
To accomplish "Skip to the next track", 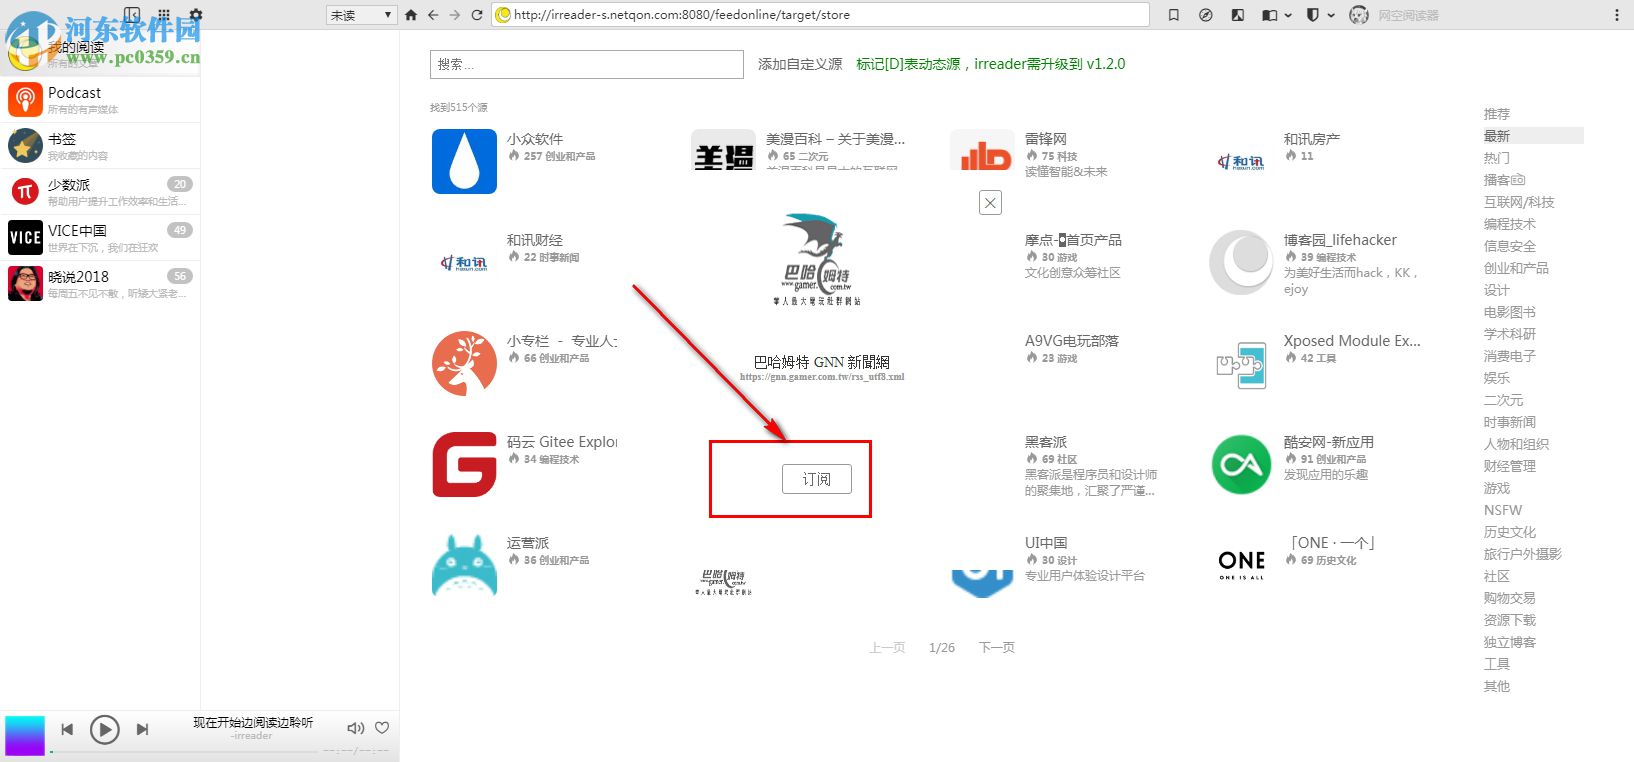I will pos(142,730).
